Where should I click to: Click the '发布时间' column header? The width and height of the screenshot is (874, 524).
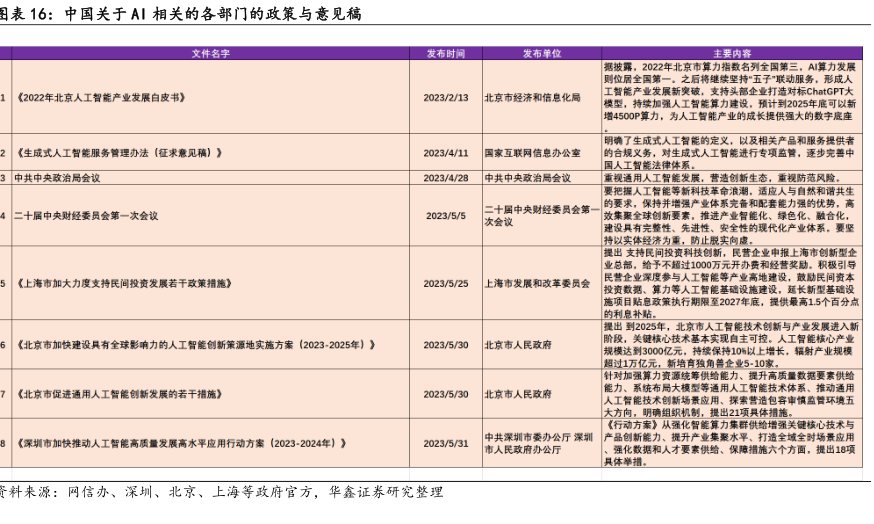[x=445, y=54]
